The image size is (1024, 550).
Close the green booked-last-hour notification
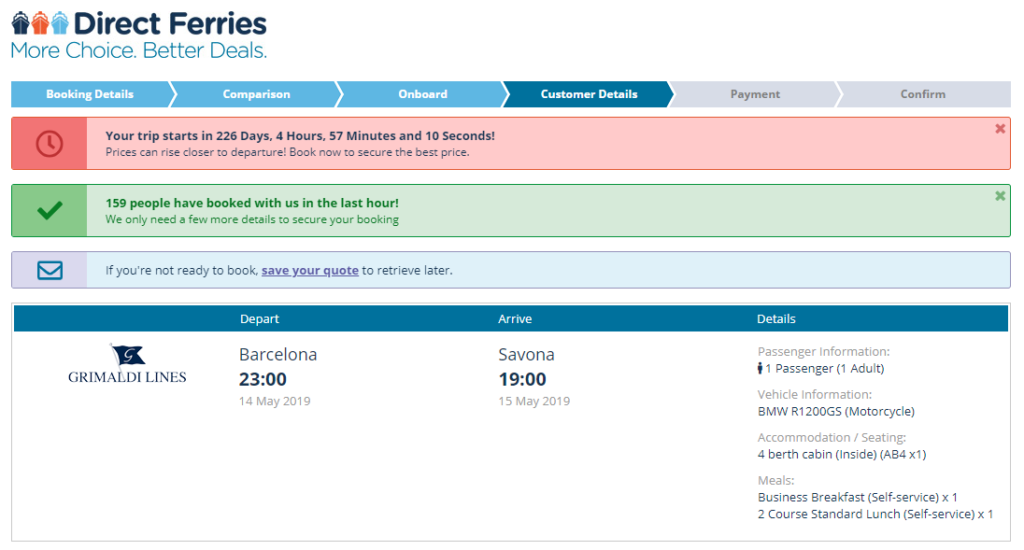pyautogui.click(x=1000, y=196)
